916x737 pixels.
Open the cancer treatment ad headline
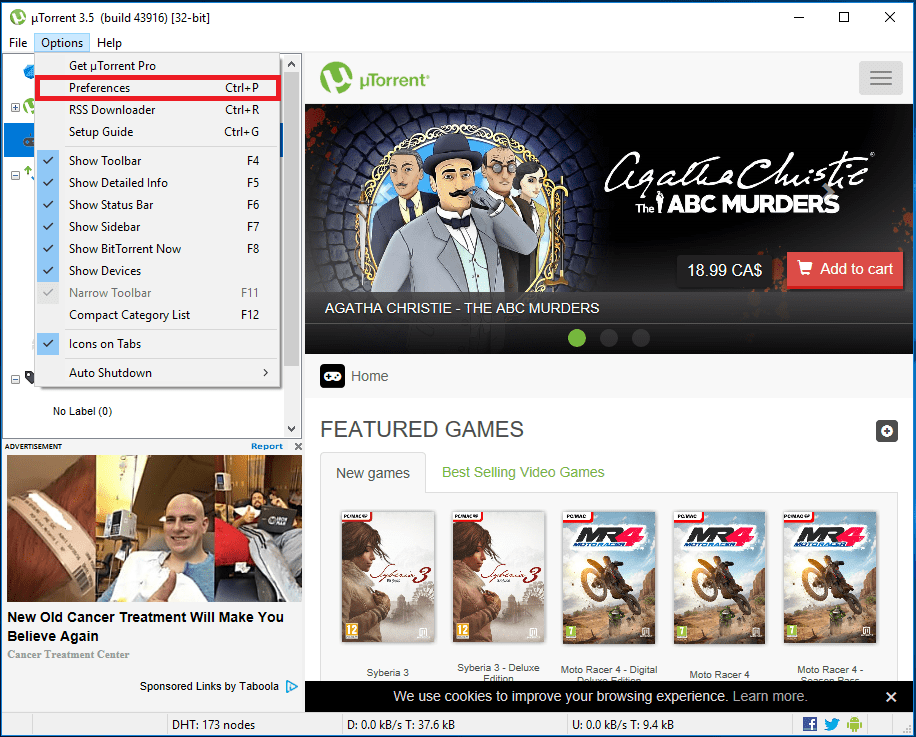point(145,627)
